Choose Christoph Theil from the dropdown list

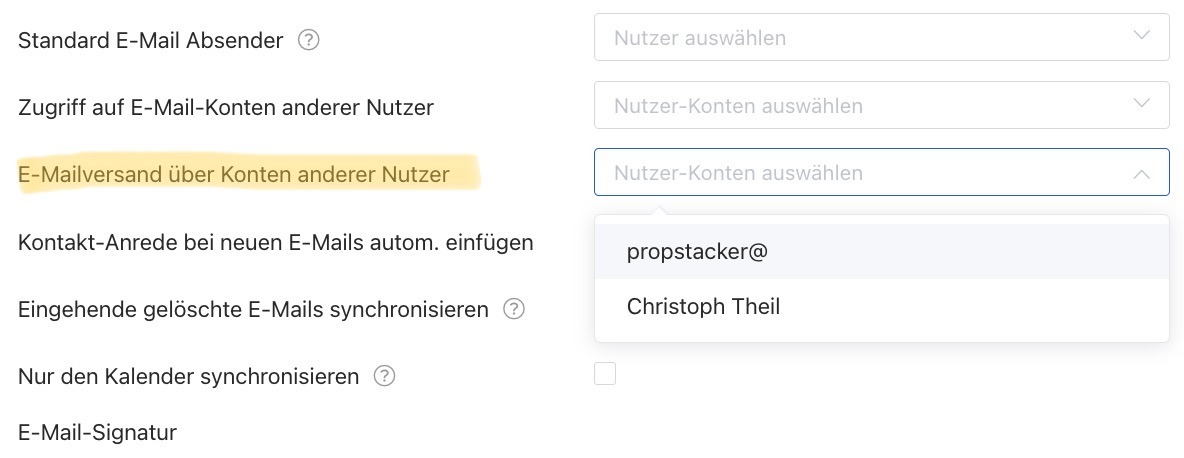[x=881, y=306]
